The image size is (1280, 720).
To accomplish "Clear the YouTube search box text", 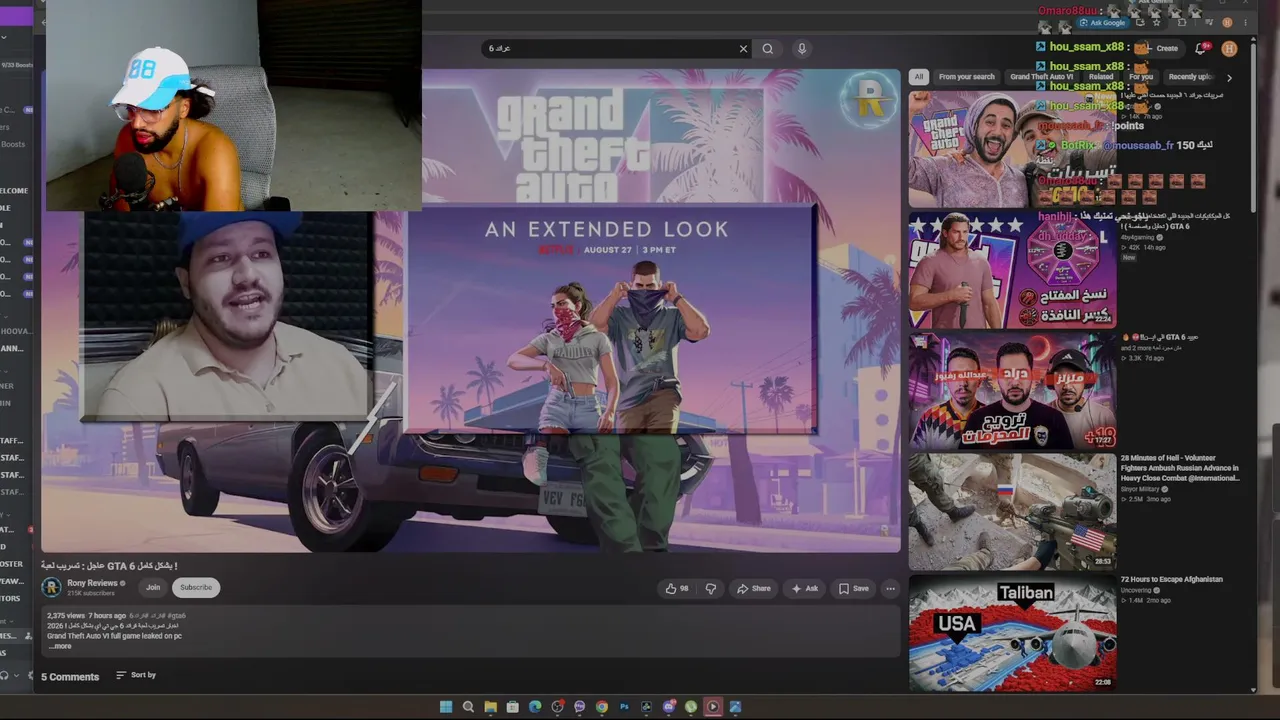I will tap(743, 48).
